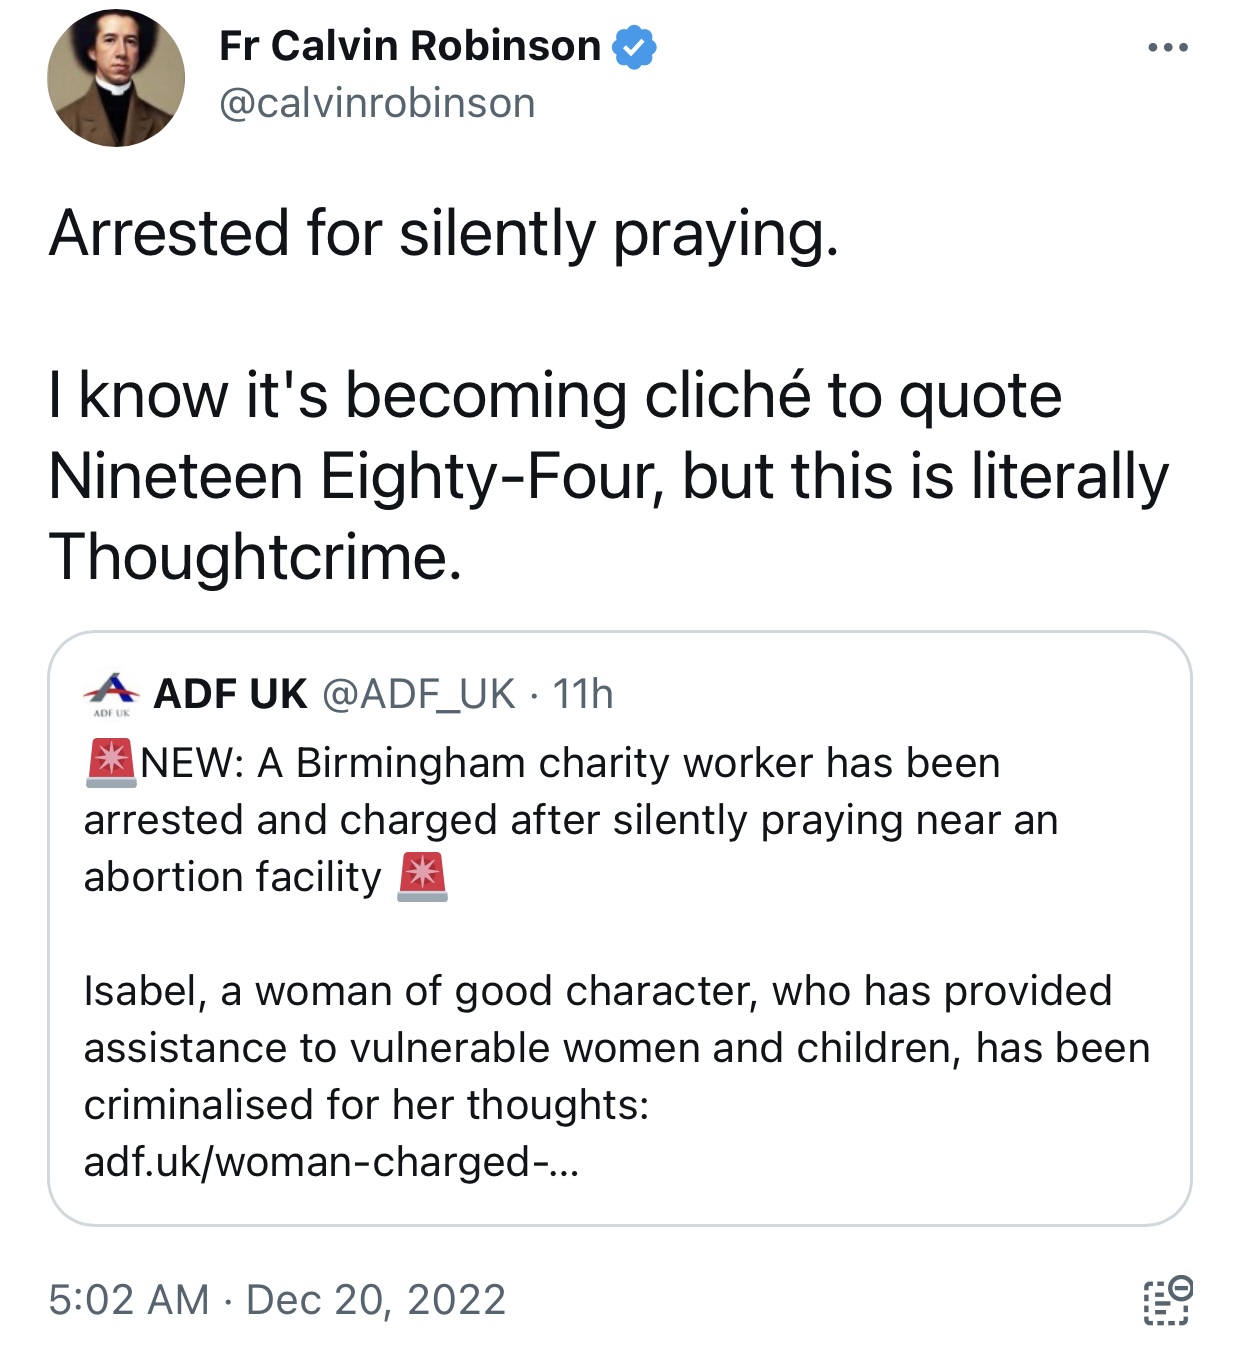Click the word Thoughtcrime in the tweet

(255, 556)
